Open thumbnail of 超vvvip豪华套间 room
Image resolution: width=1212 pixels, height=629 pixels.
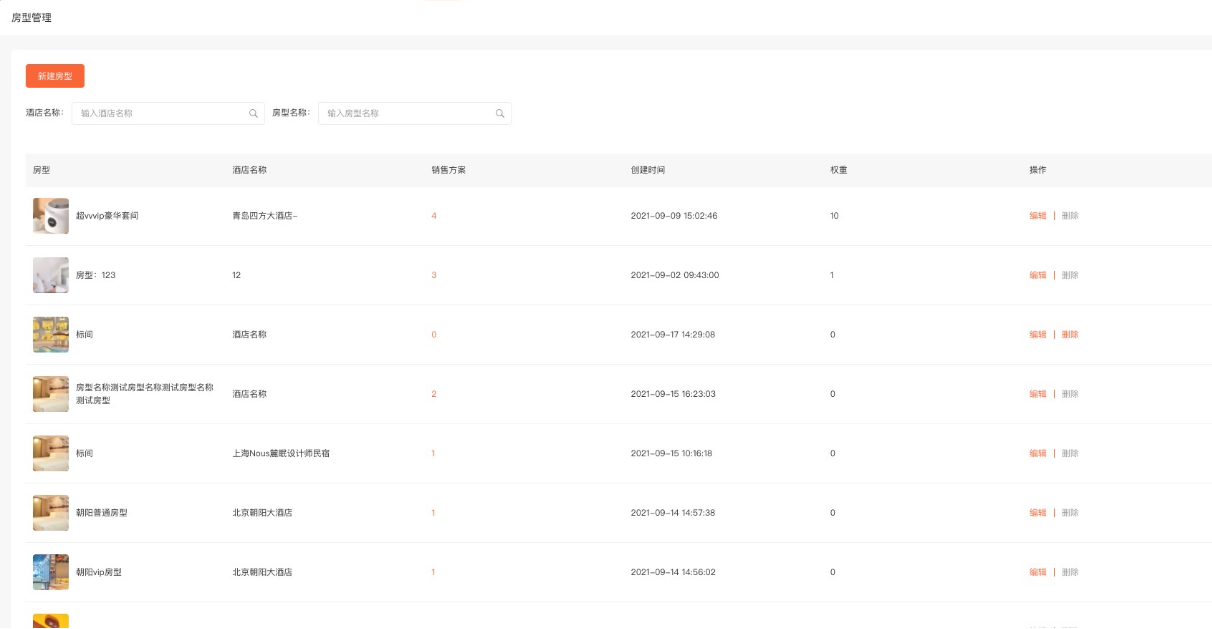51,216
